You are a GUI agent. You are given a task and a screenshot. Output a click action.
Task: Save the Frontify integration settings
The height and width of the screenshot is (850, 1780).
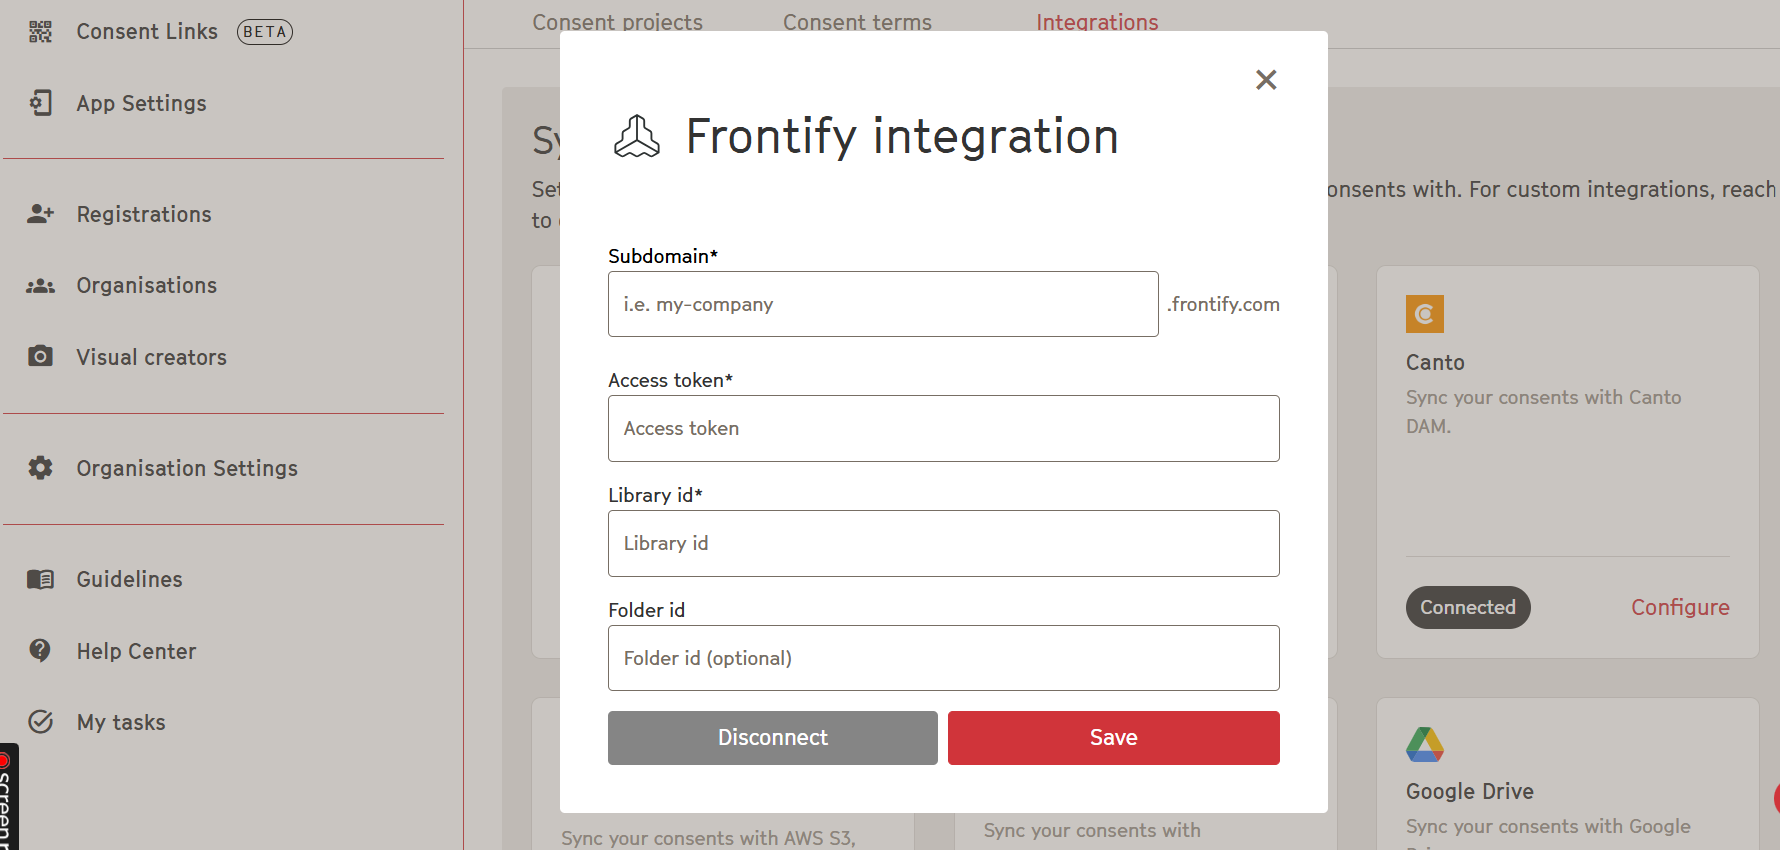pyautogui.click(x=1114, y=738)
